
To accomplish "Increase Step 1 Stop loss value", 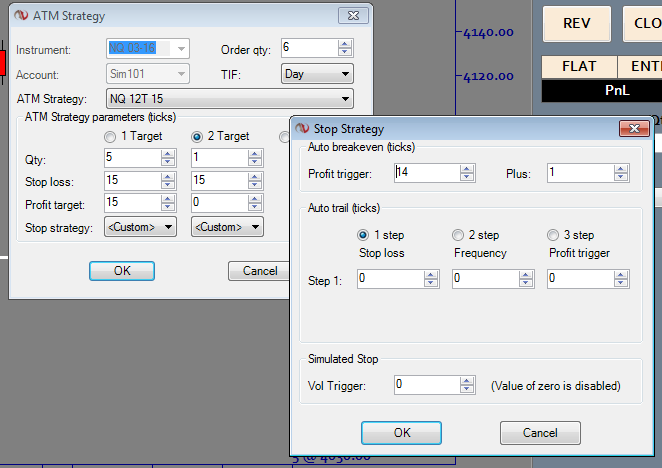I will click(431, 275).
